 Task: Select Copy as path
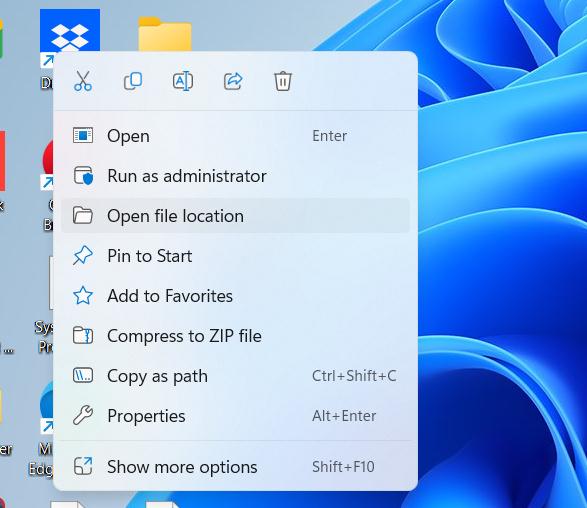pos(235,376)
